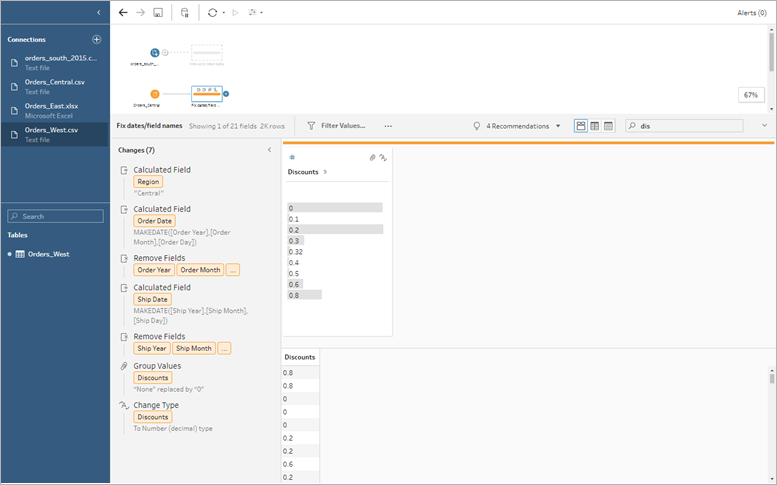Click the Discounts column header in grid
777x485 pixels.
click(300, 357)
